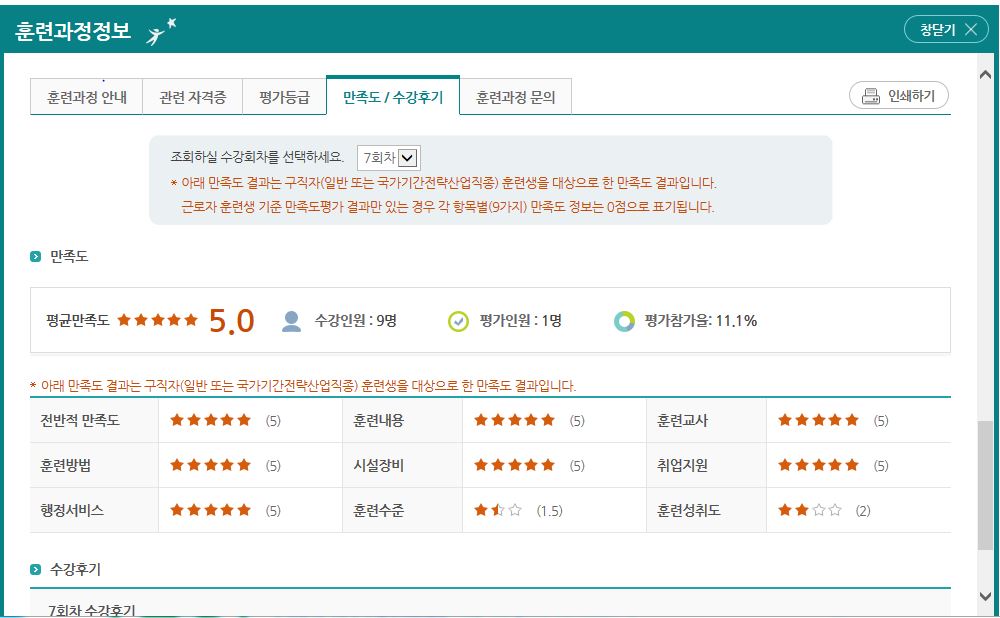Click the 만족도 / 수강후기 tab

pos(393,98)
